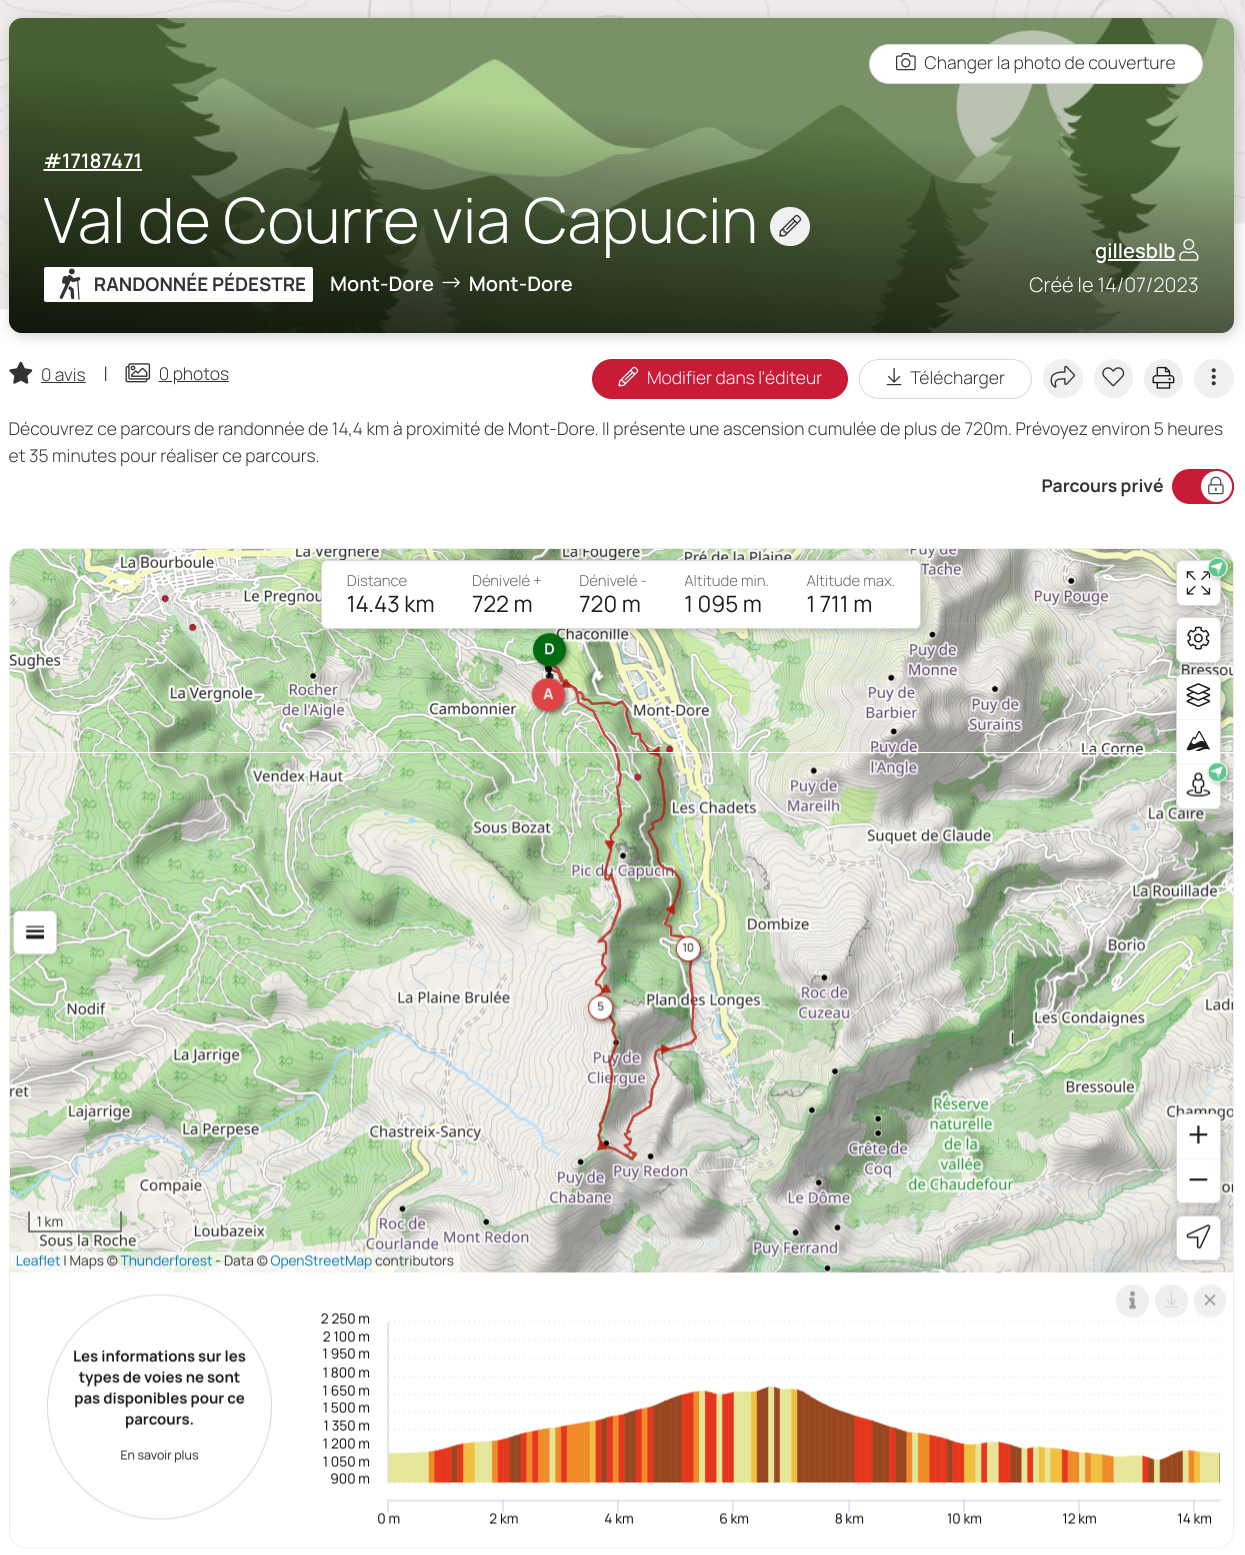Image resolution: width=1245 pixels, height=1555 pixels.
Task: Share the route via arrow icon
Action: 1063,377
